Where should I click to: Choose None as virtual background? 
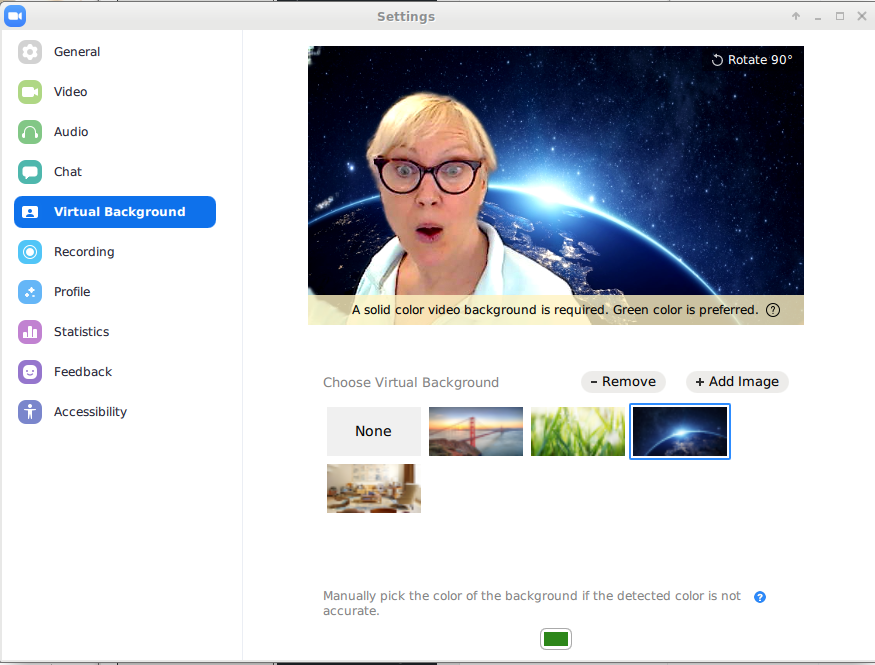pos(373,431)
